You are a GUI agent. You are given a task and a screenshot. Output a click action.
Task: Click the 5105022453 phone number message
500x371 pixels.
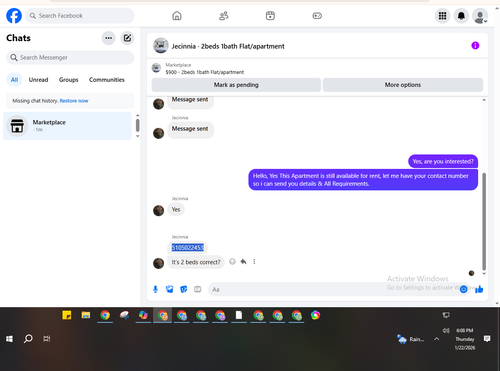click(187, 247)
